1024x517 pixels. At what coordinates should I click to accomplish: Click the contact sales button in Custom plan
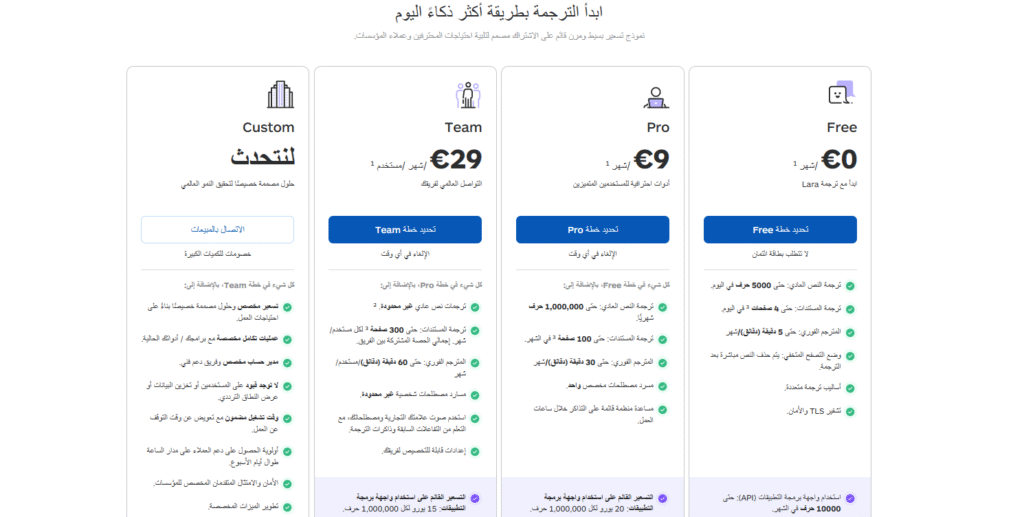[x=217, y=230]
